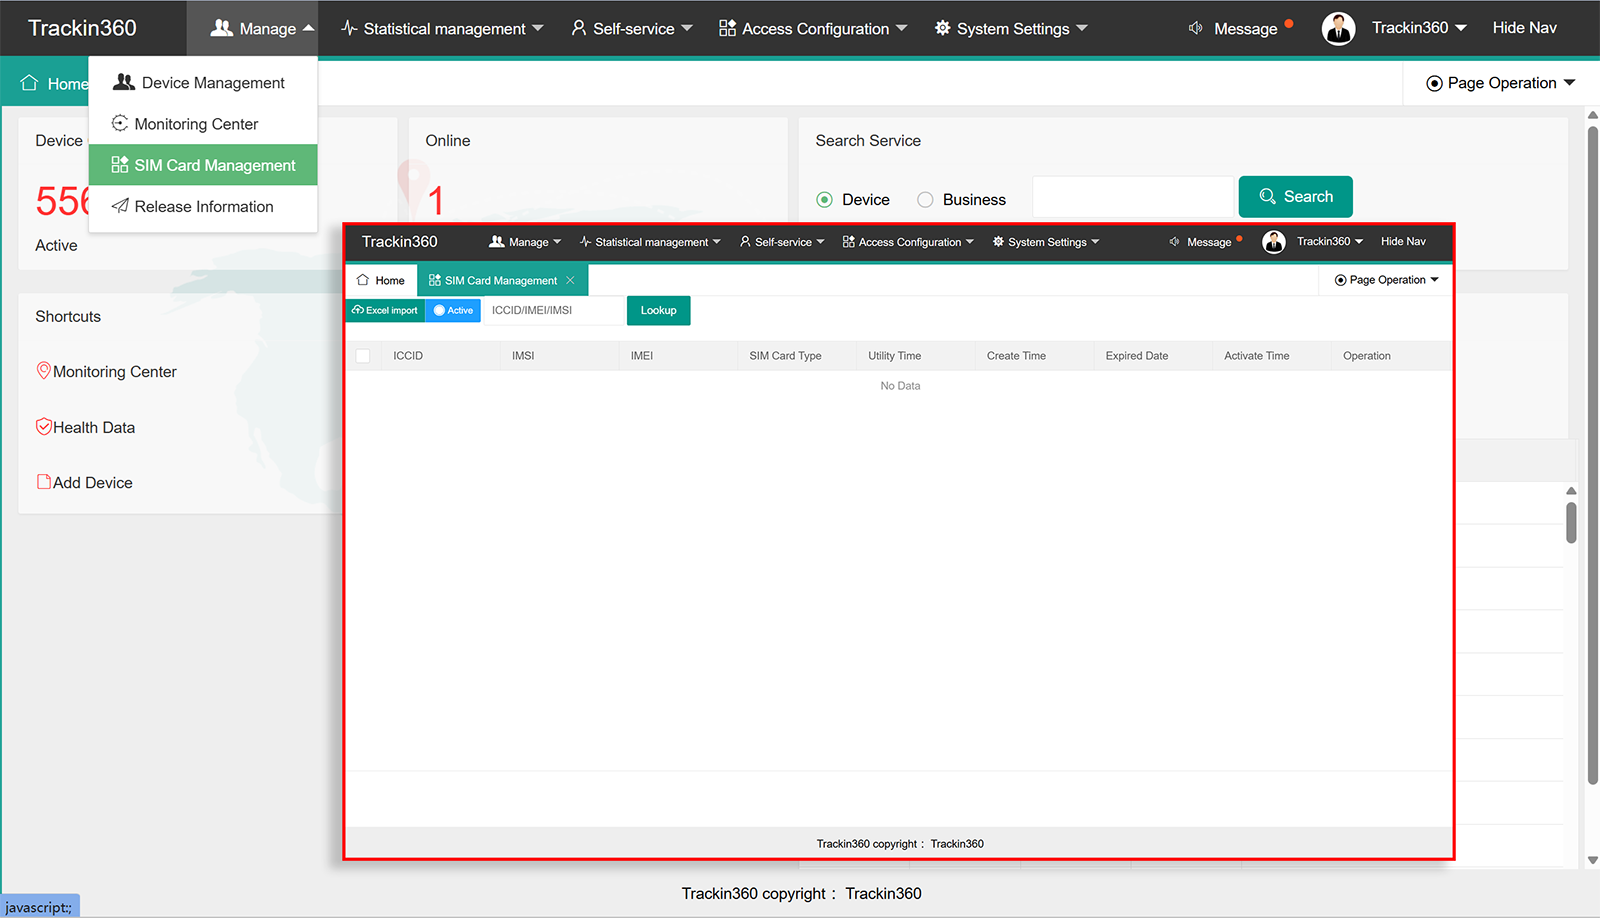Open Access Configuration dropdown in inset window
The width and height of the screenshot is (1600, 918).
tap(908, 242)
